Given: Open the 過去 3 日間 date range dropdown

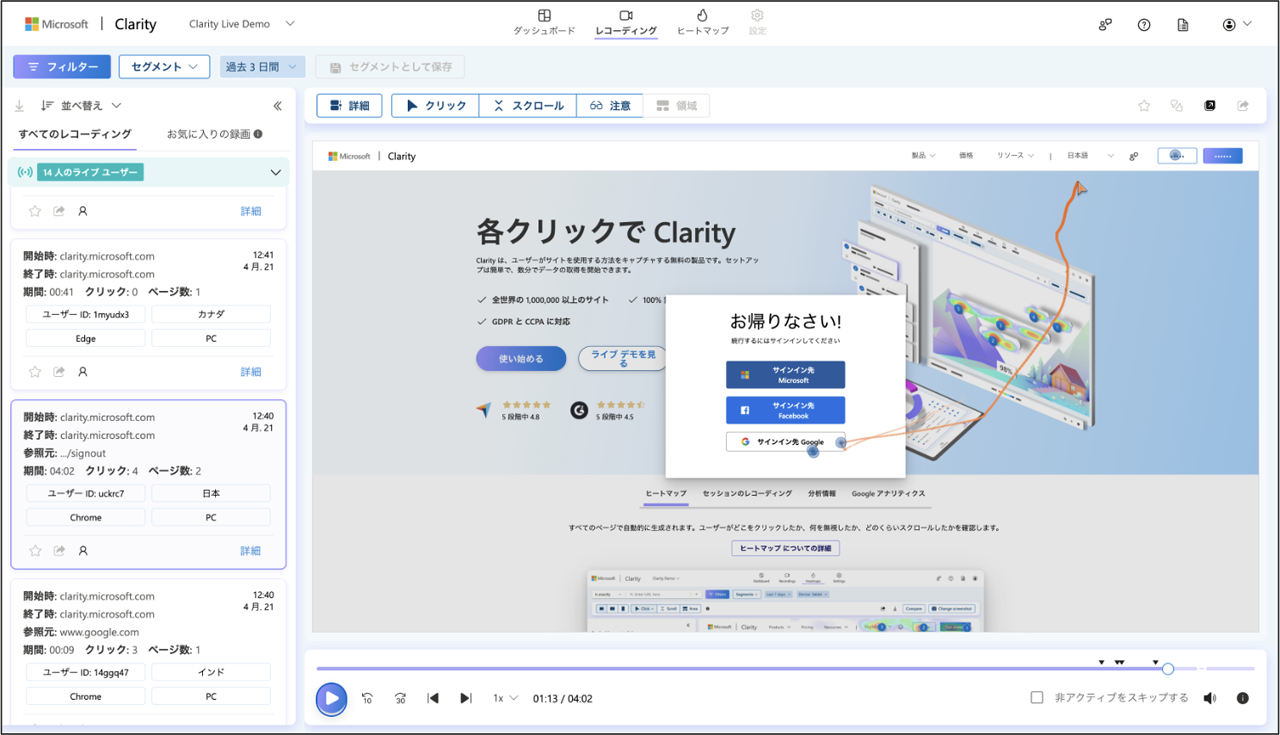Looking at the screenshot, I should pos(262,67).
